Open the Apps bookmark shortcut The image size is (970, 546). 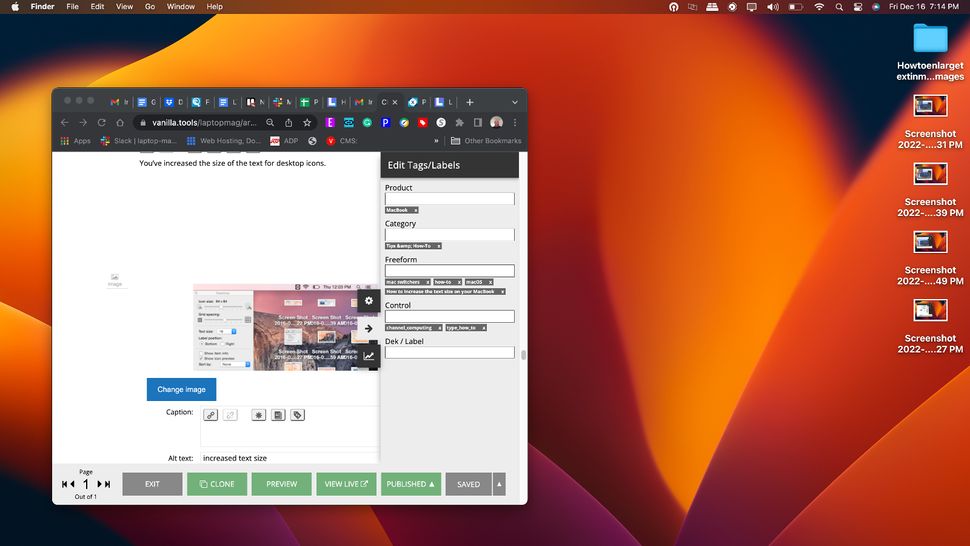[x=75, y=141]
